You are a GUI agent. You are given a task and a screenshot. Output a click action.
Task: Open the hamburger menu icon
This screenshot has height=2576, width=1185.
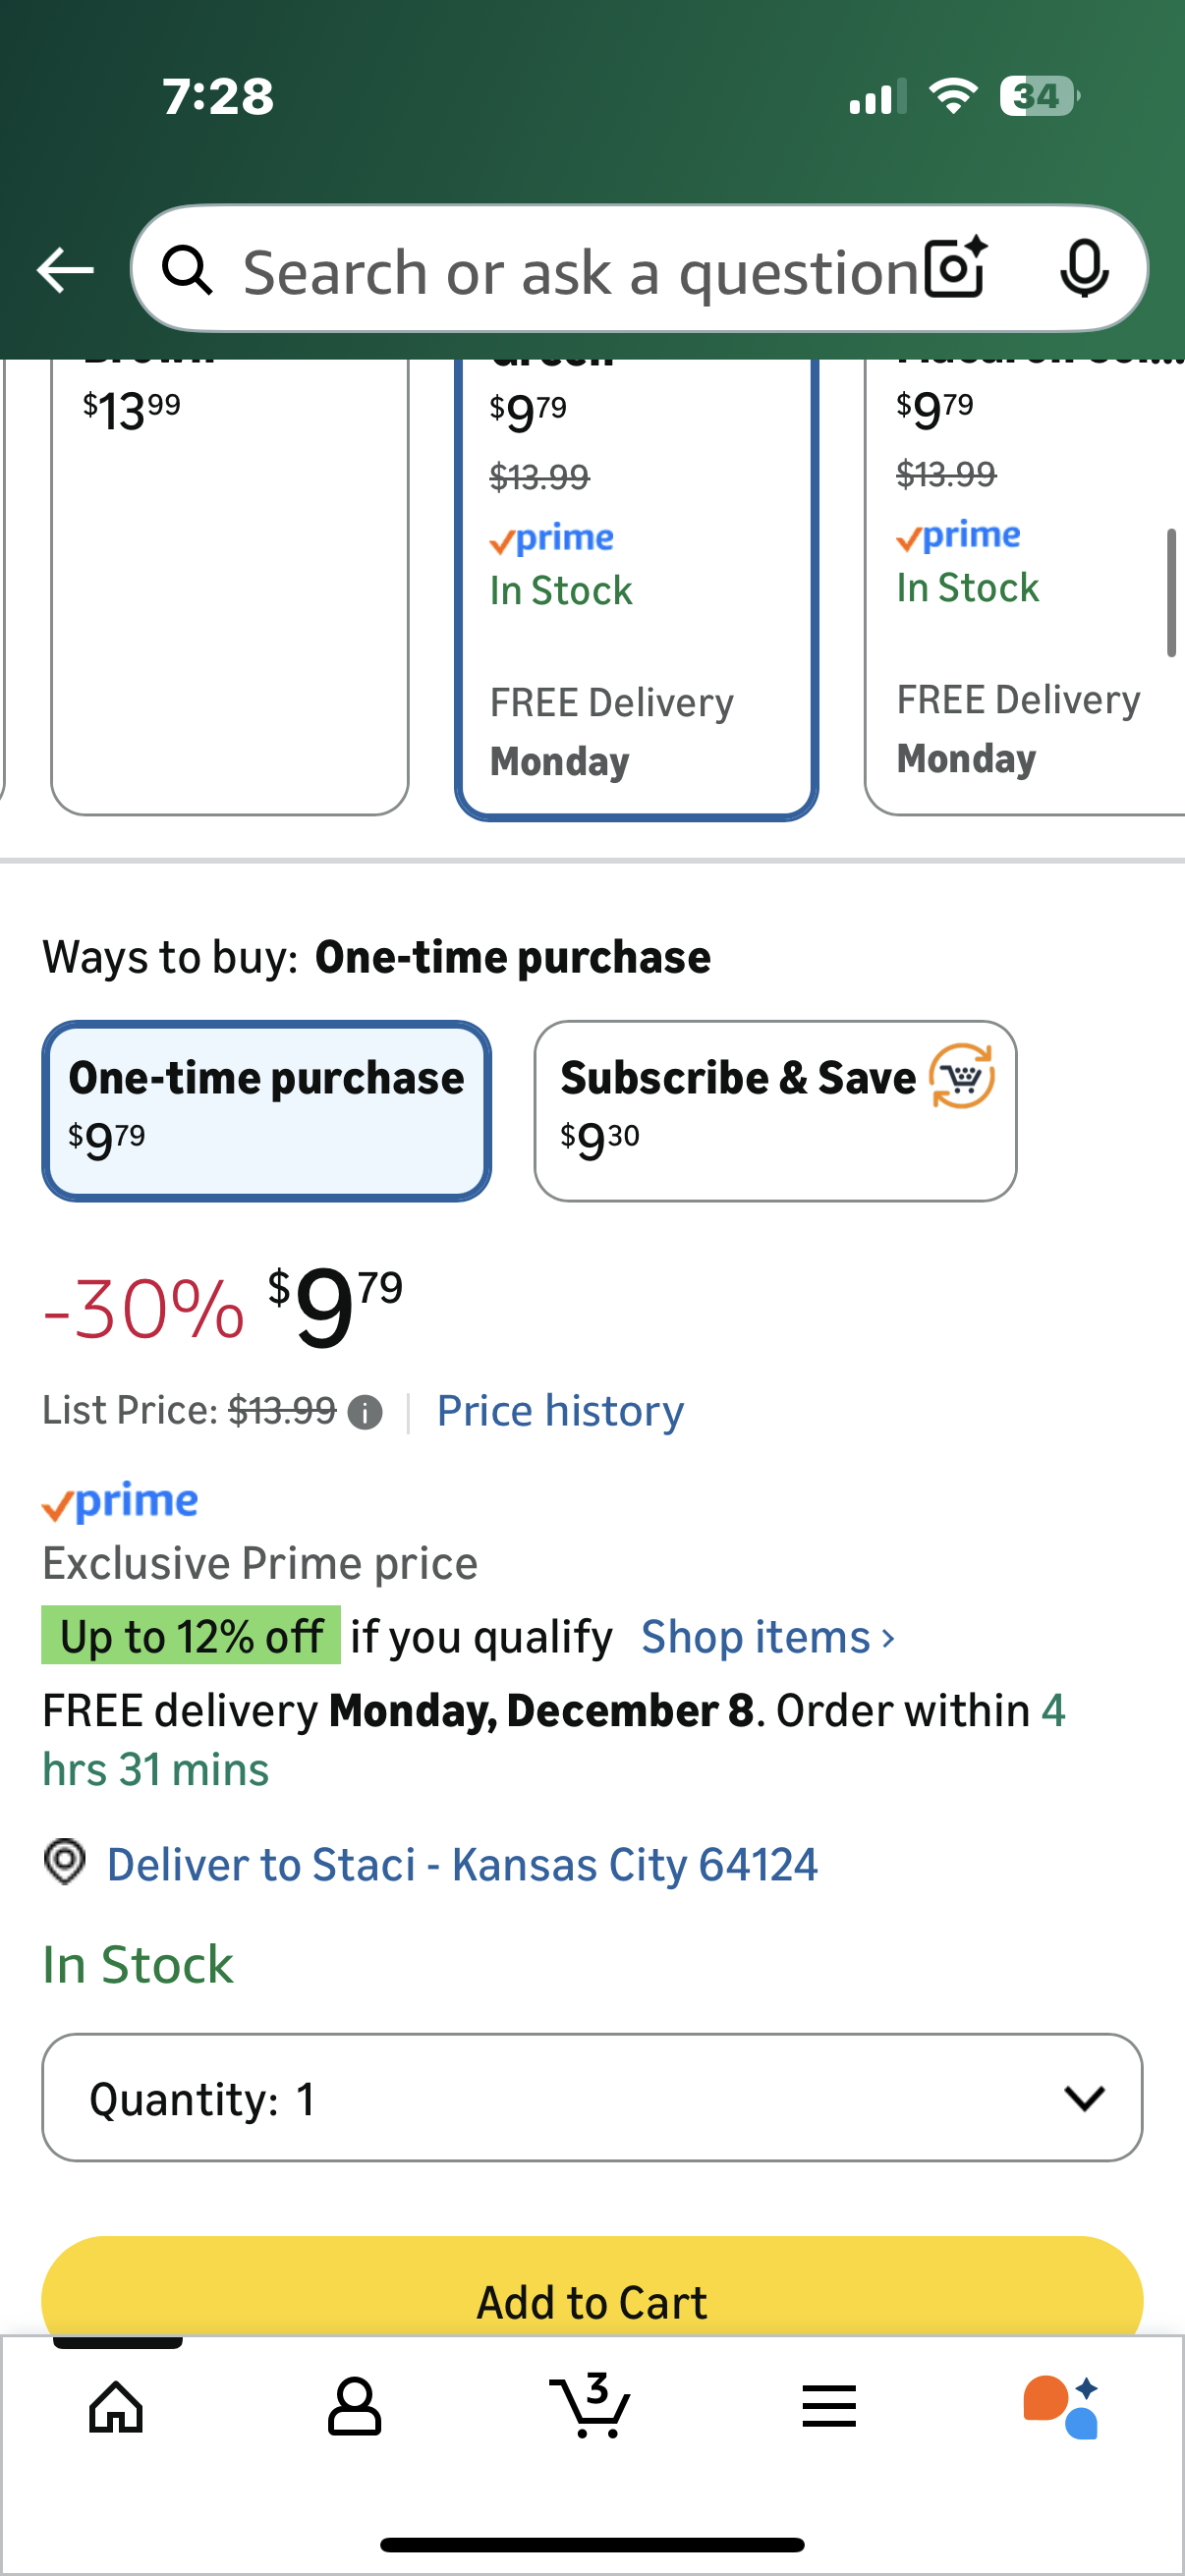[x=829, y=2406]
